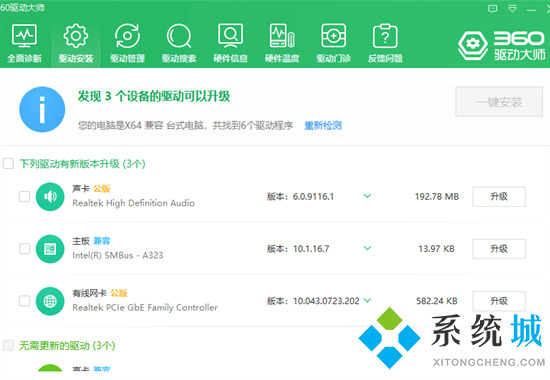Image resolution: width=550 pixels, height=380 pixels.
Task: Expand version dropdown for 10.1.16.7
Action: click(x=367, y=248)
